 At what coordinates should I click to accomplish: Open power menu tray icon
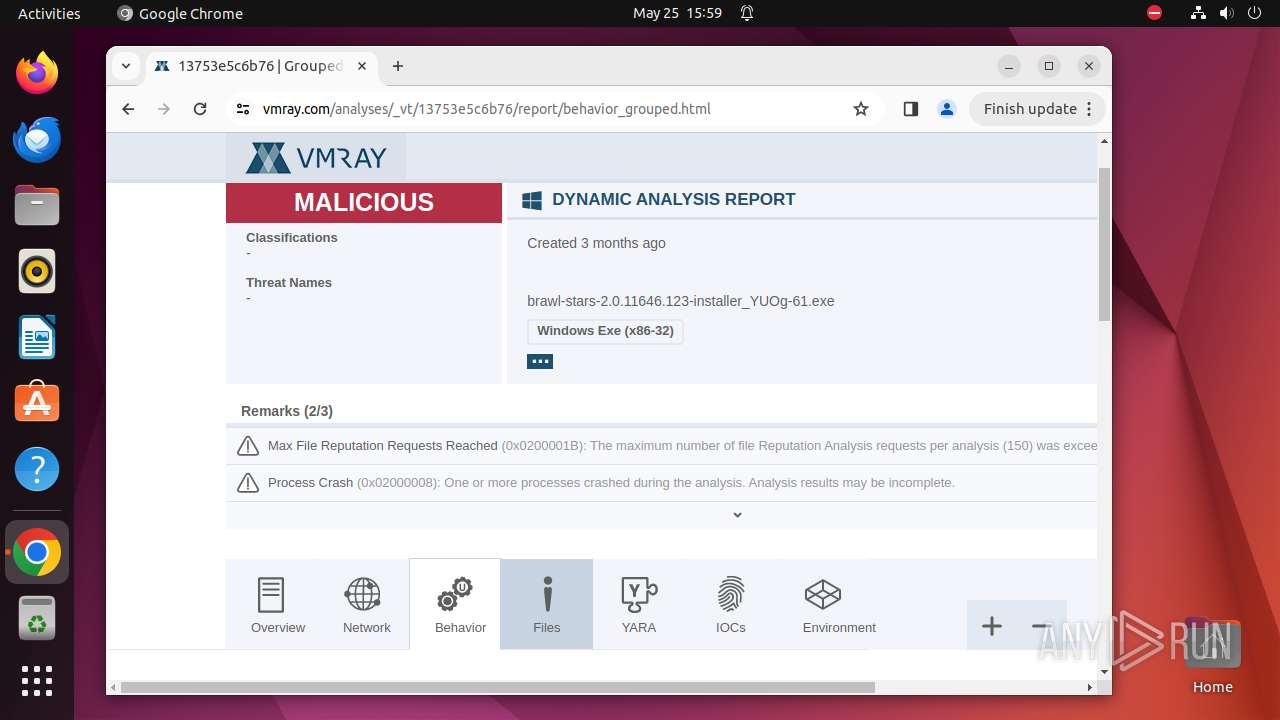[x=1254, y=13]
